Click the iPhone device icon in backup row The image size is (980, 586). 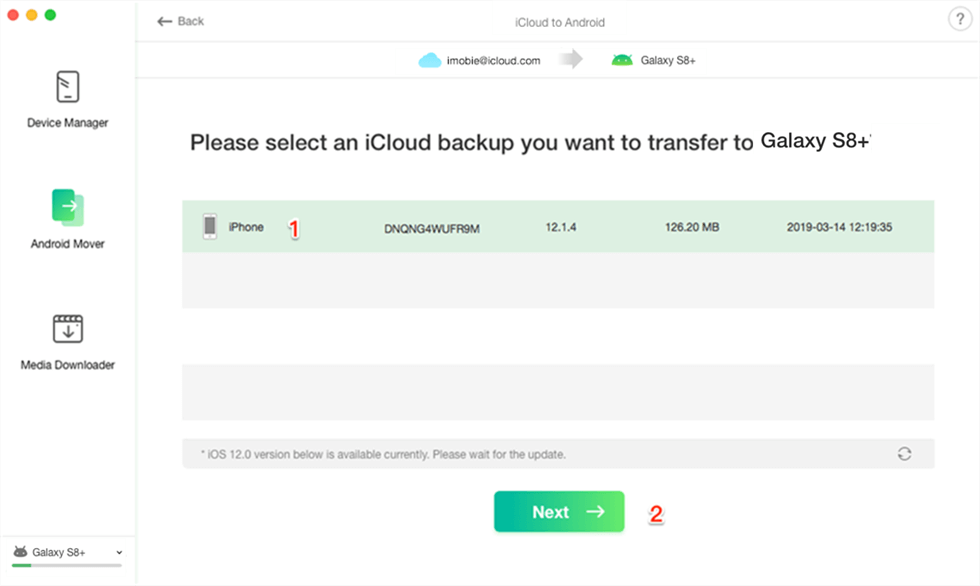coord(210,227)
